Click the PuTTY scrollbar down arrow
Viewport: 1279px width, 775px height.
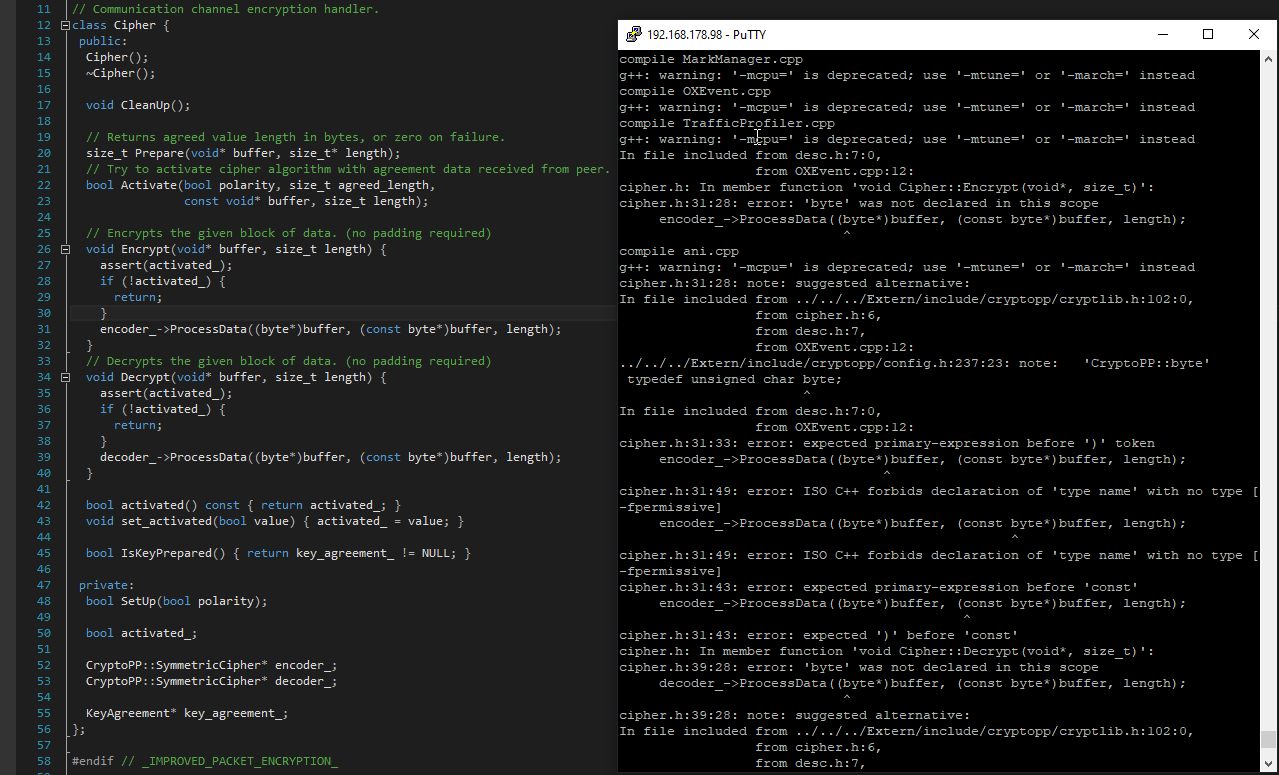coord(1268,763)
